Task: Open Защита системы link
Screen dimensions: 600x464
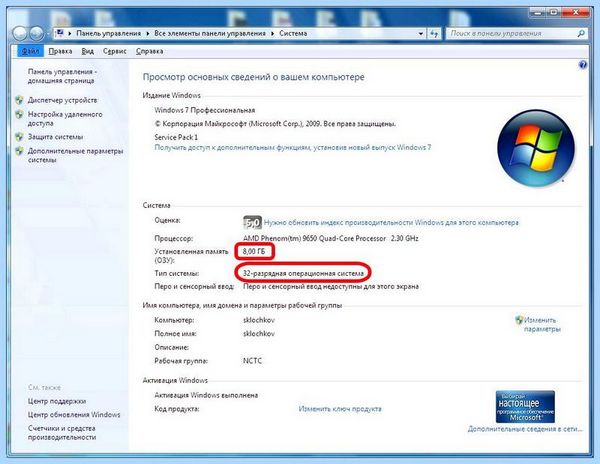Action: 55,137
